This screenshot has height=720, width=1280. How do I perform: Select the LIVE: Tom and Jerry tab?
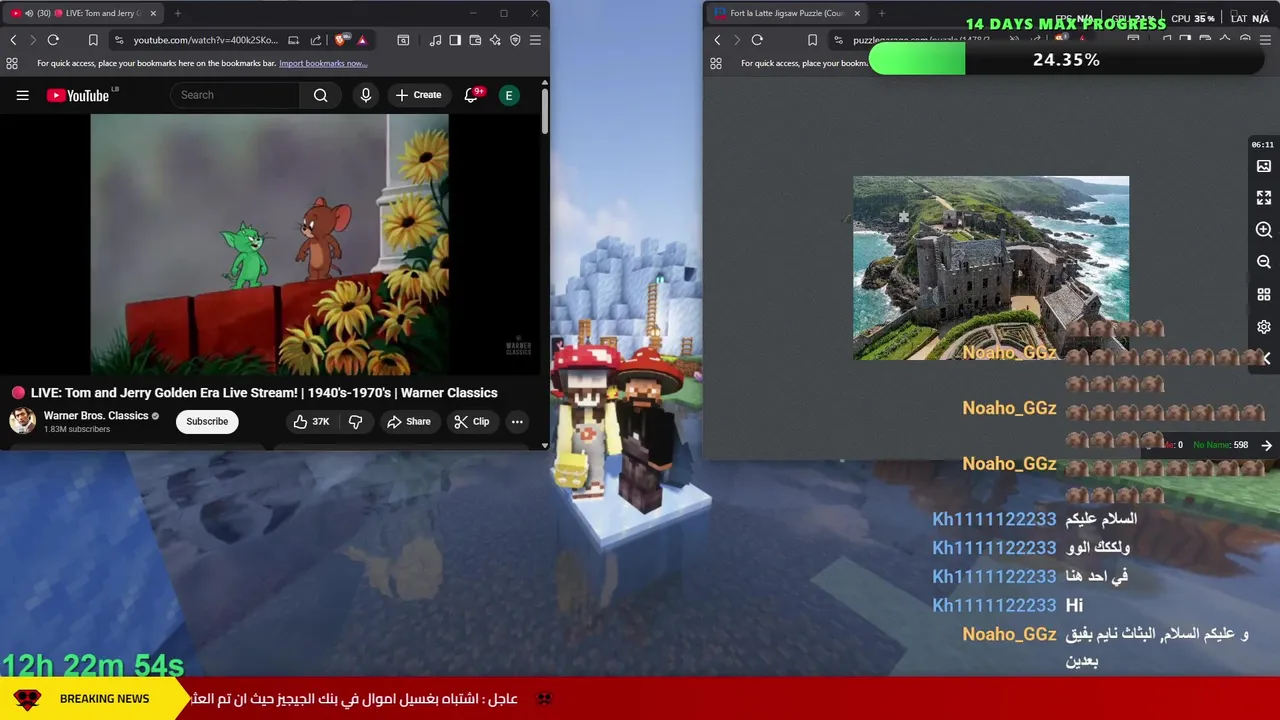(84, 13)
